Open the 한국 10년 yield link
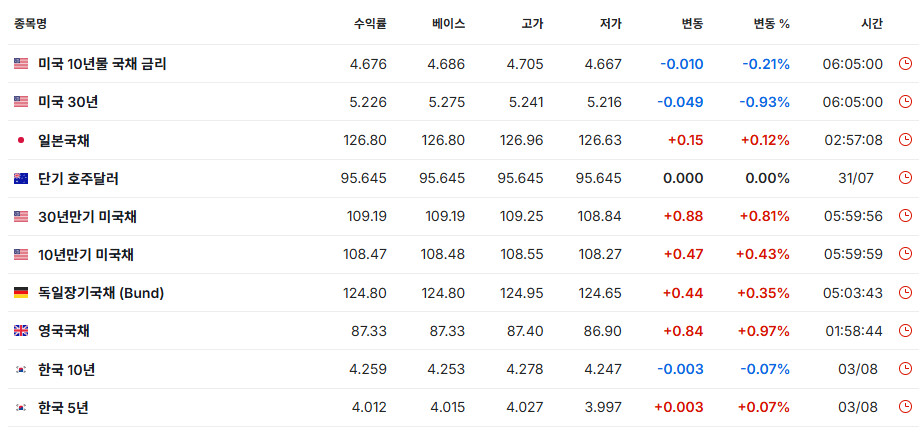 (67, 369)
